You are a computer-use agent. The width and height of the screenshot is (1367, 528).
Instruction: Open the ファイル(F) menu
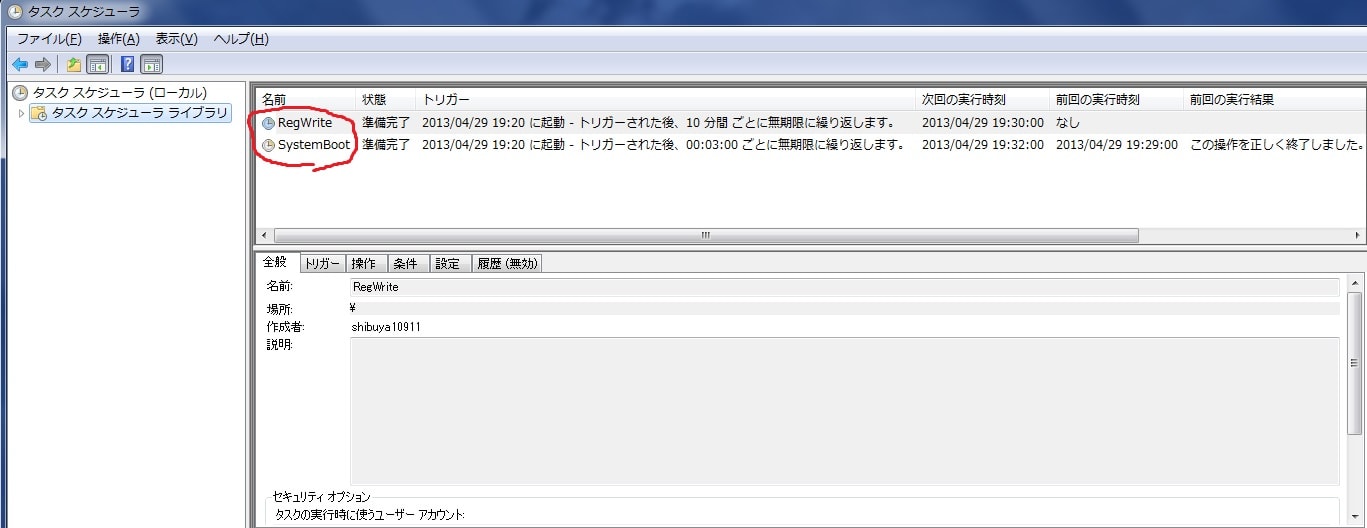tap(49, 39)
